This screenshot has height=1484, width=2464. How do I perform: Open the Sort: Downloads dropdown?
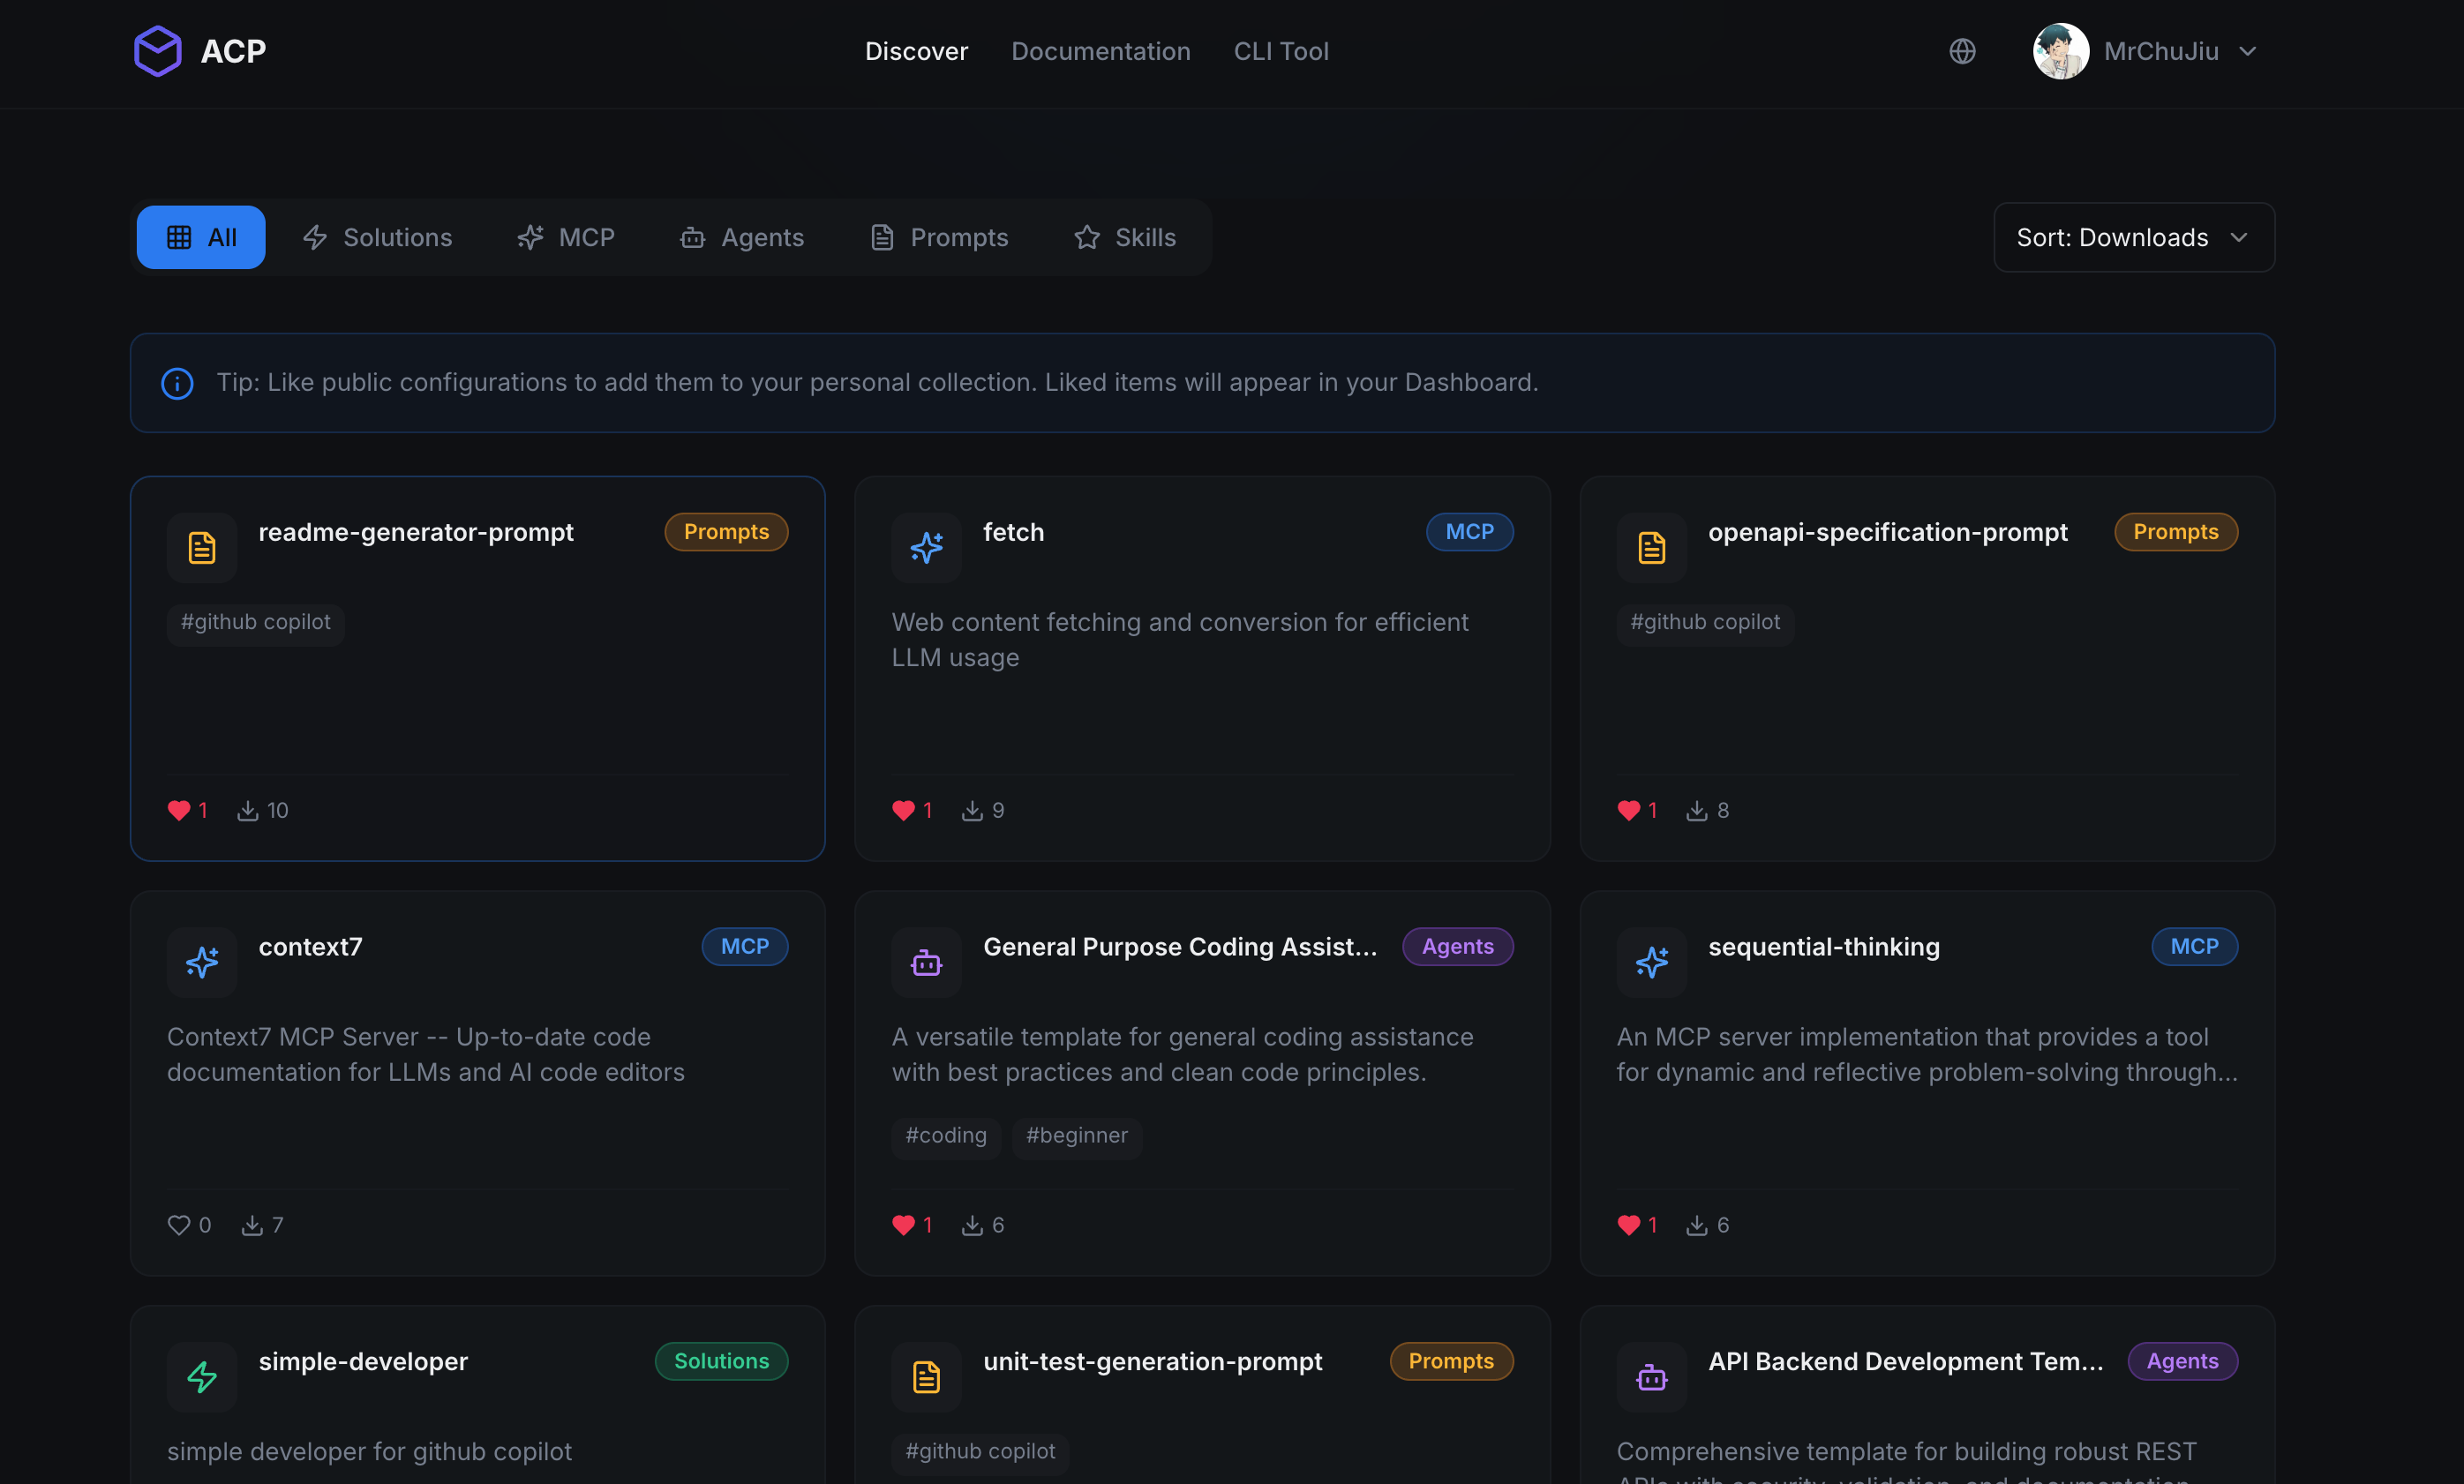pos(2133,237)
